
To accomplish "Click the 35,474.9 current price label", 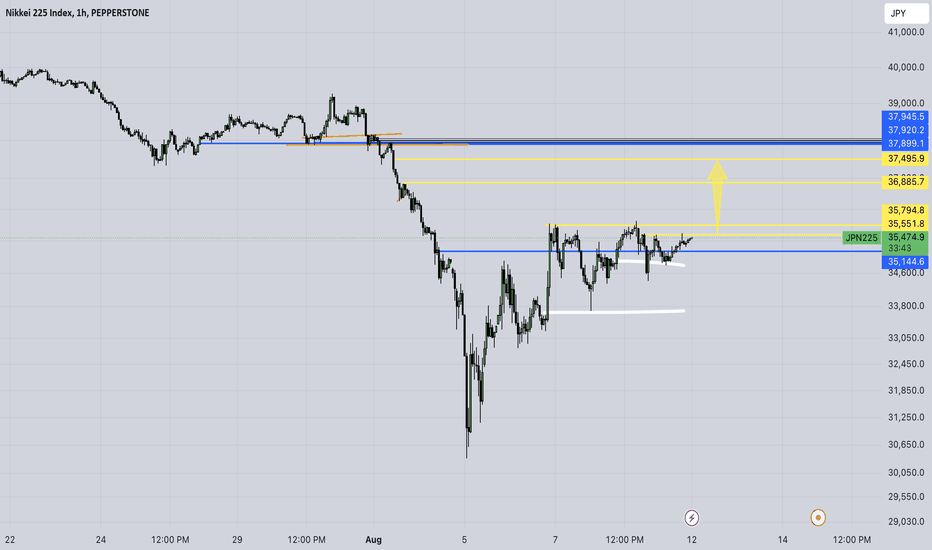I will (905, 237).
